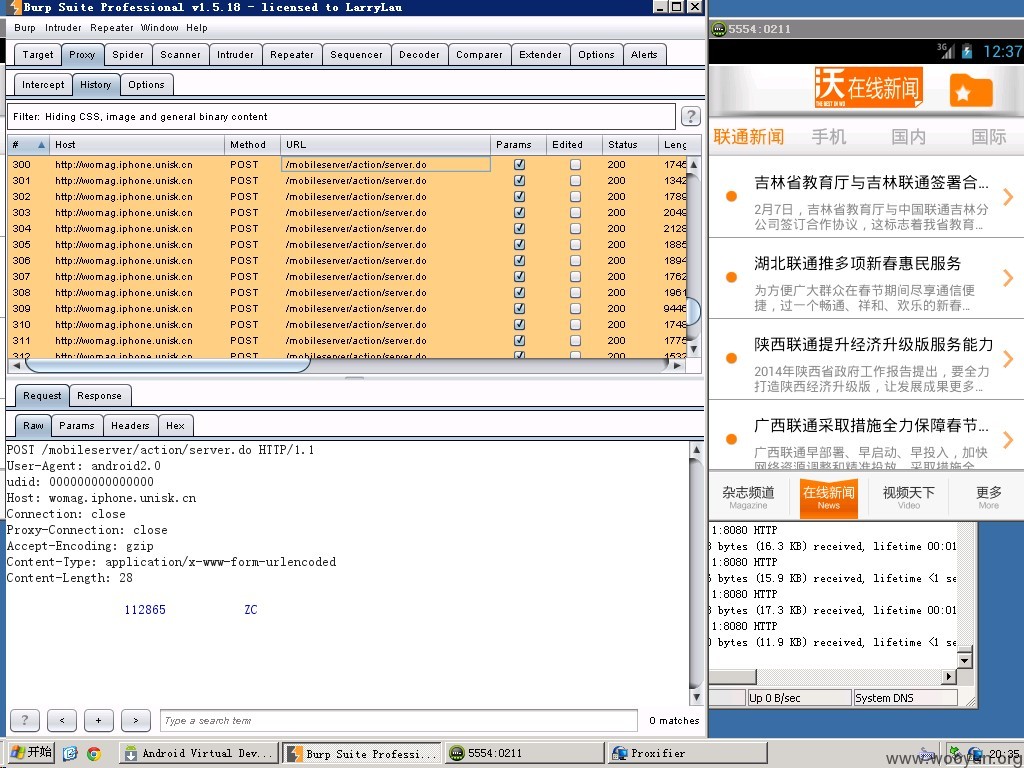Sort history by the Host column
Image resolution: width=1024 pixels, height=768 pixels.
[137, 145]
